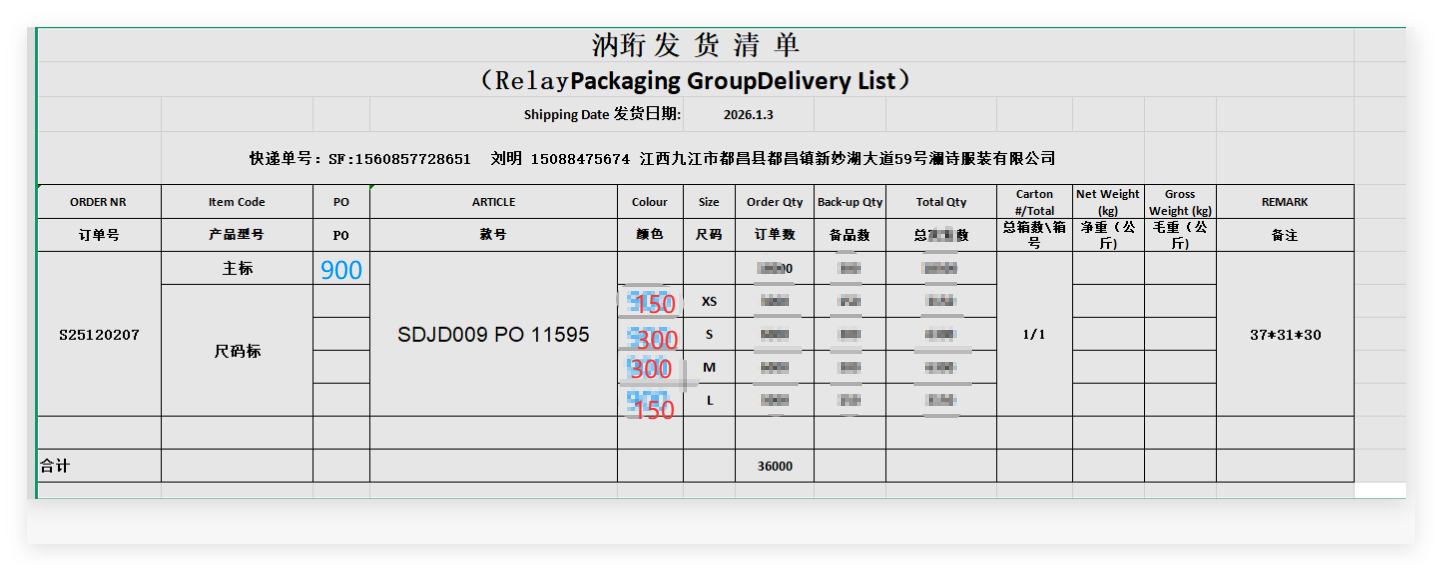The image size is (1442, 571).
Task: Select order number cell S25120207
Action: coord(98,335)
